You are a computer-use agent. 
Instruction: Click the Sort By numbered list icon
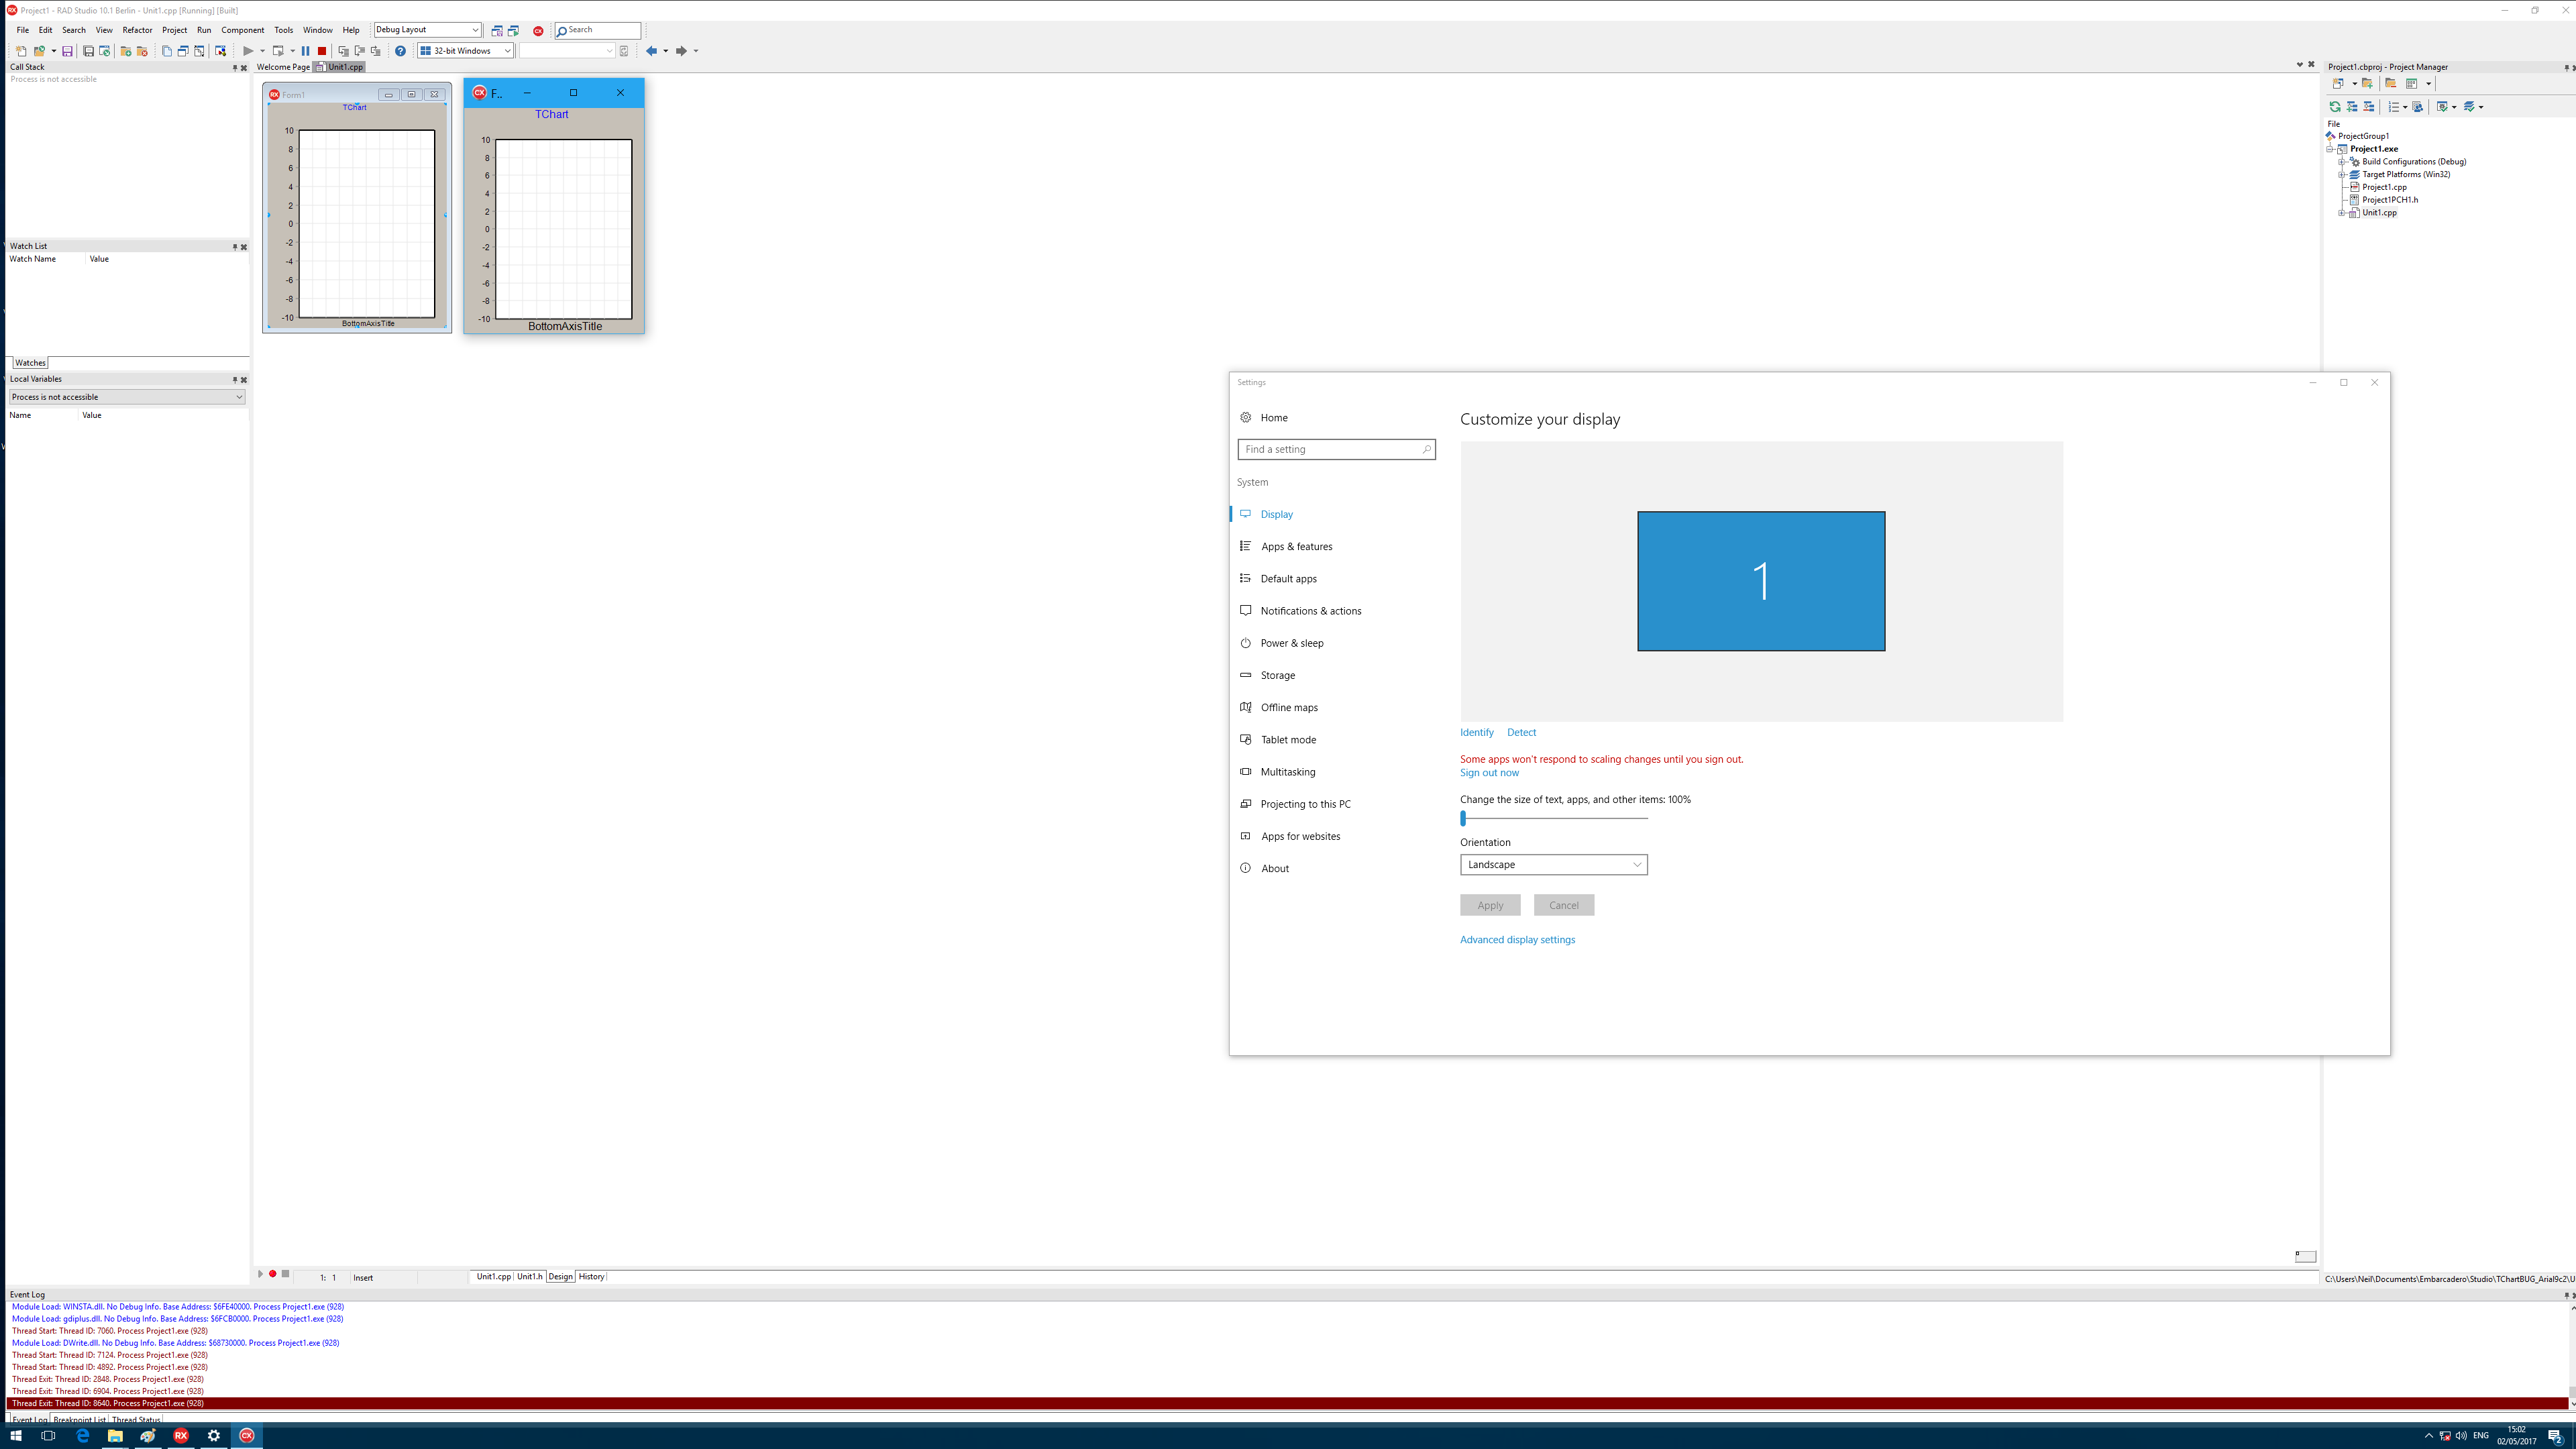2394,106
